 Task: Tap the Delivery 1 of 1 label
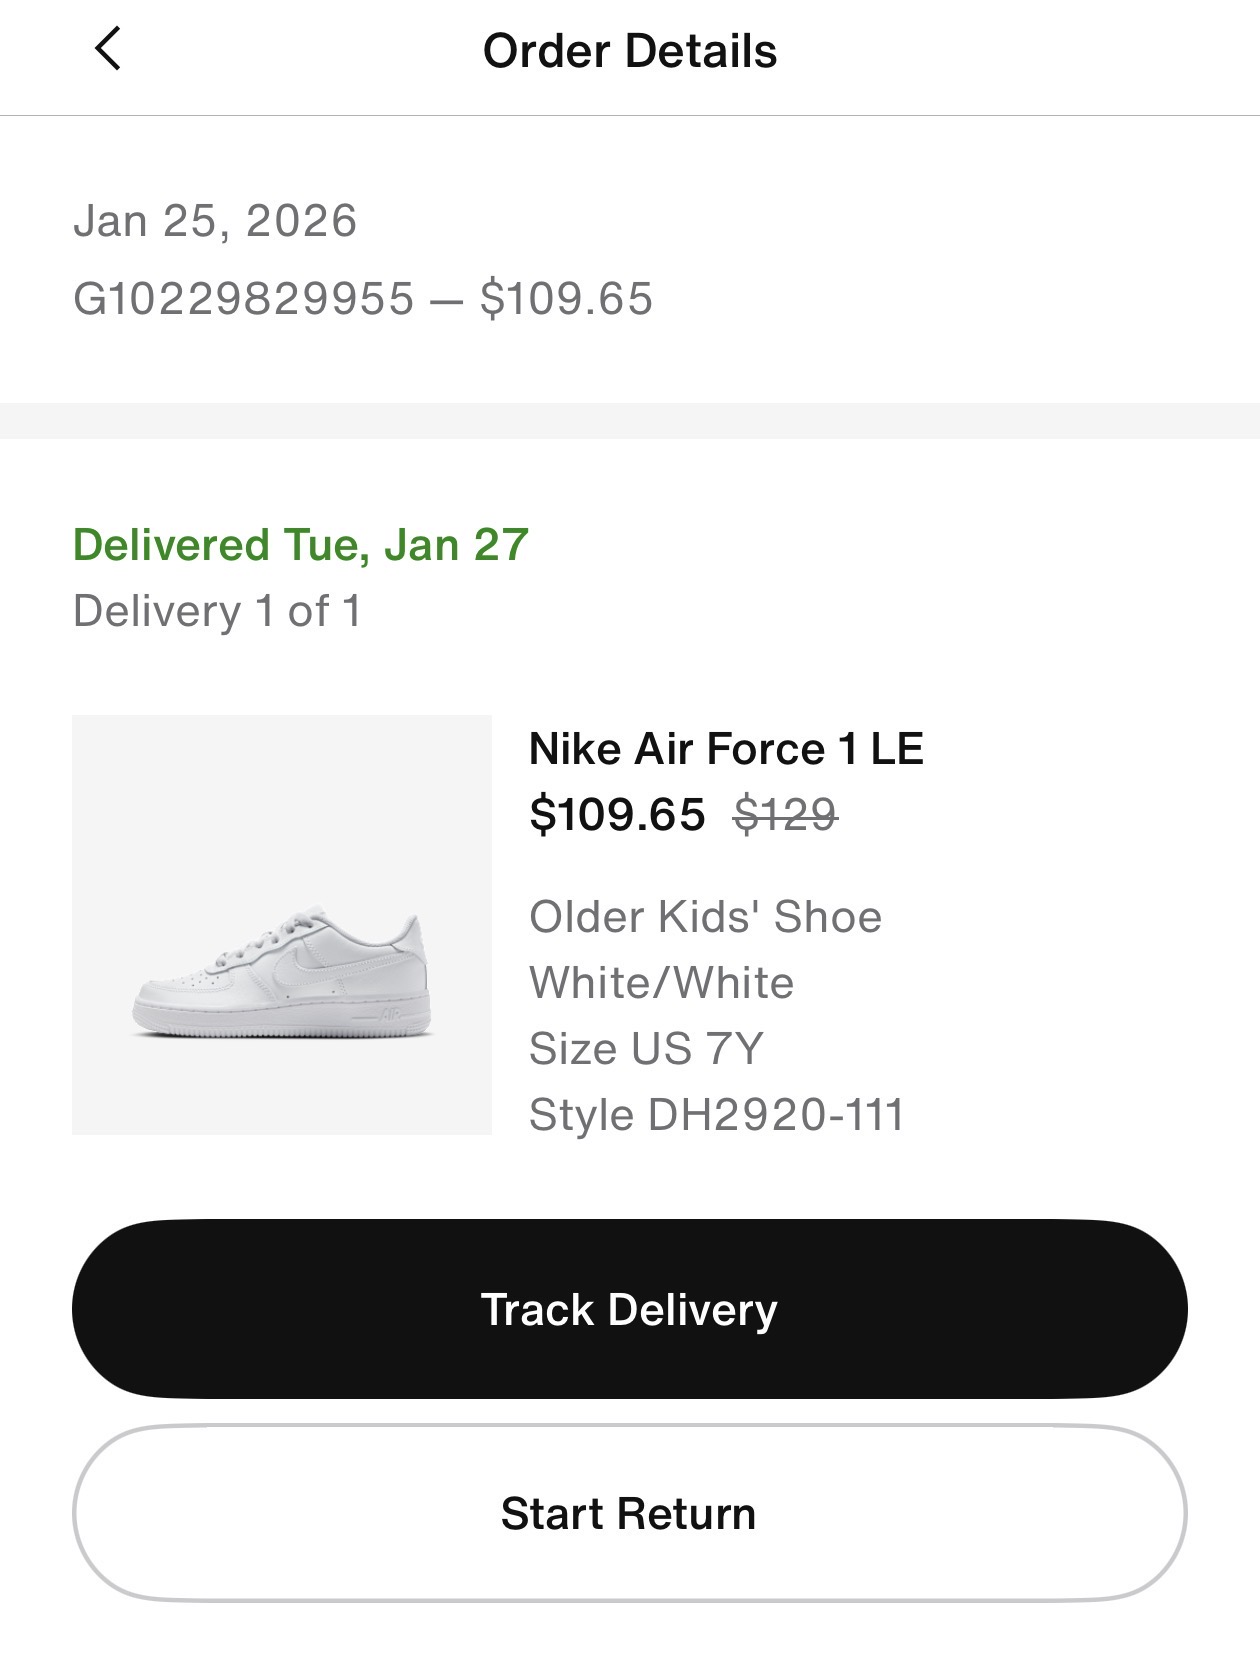pyautogui.click(x=217, y=611)
